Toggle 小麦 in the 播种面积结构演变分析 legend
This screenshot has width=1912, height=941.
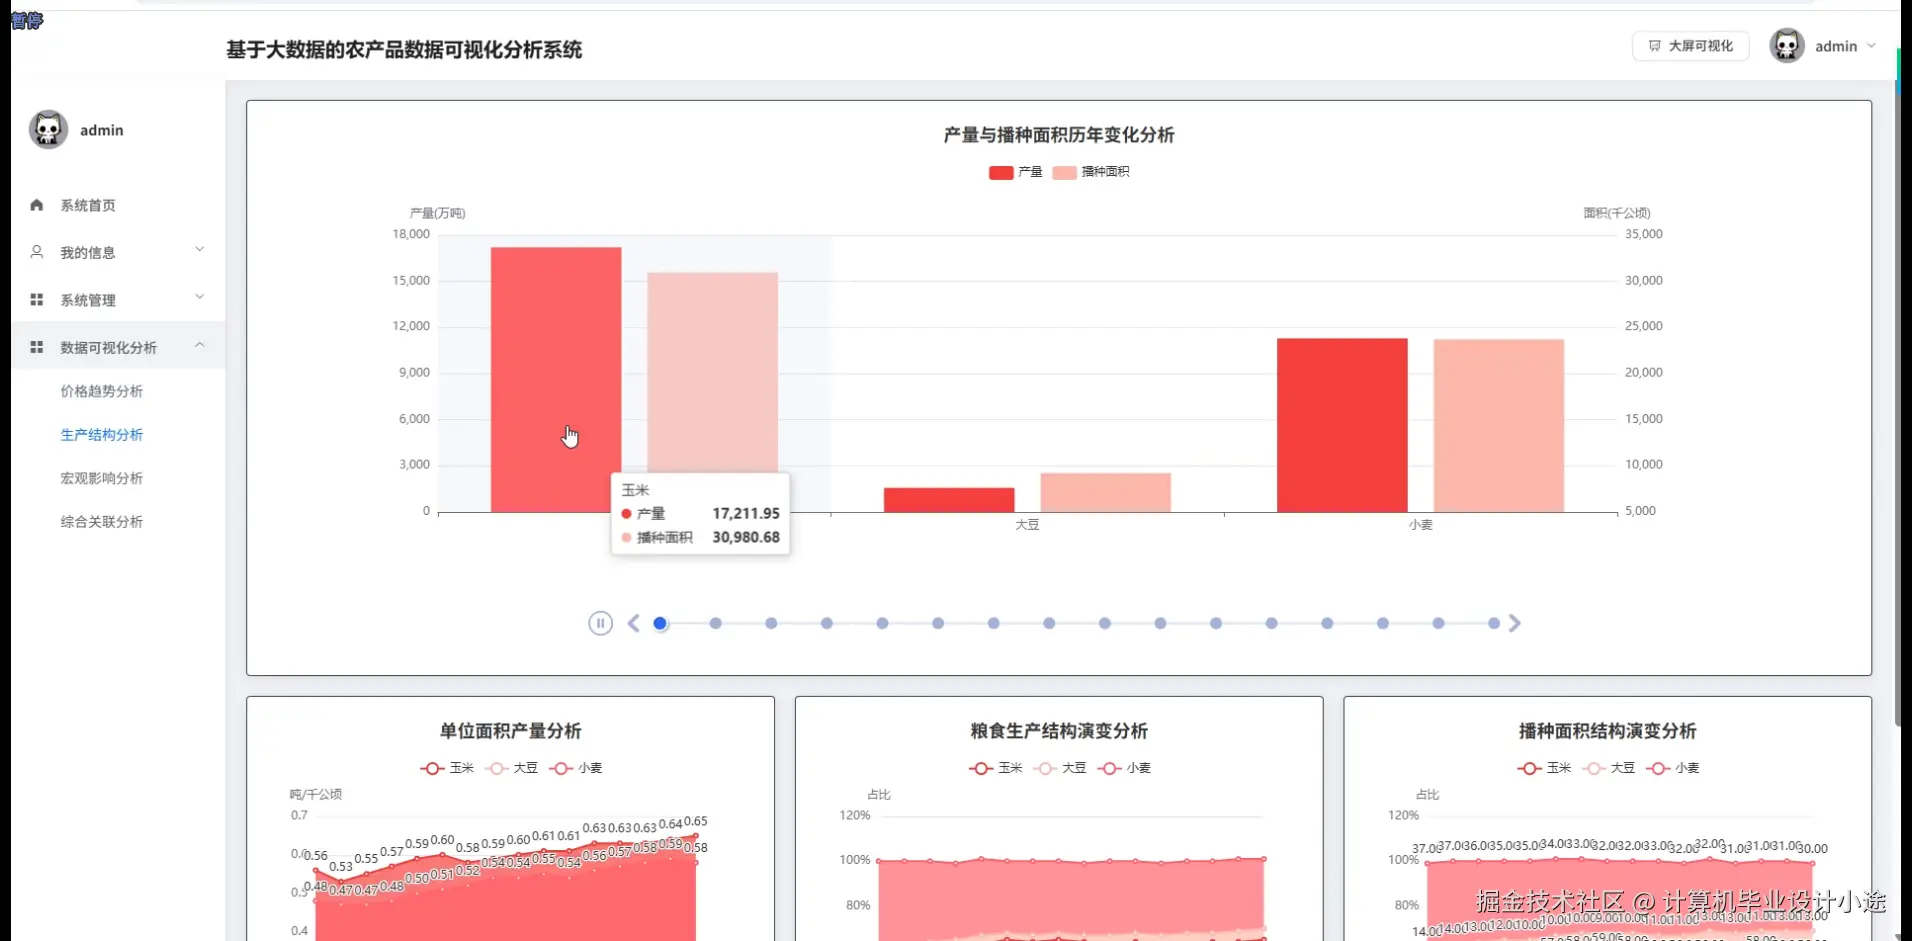[x=1672, y=768]
